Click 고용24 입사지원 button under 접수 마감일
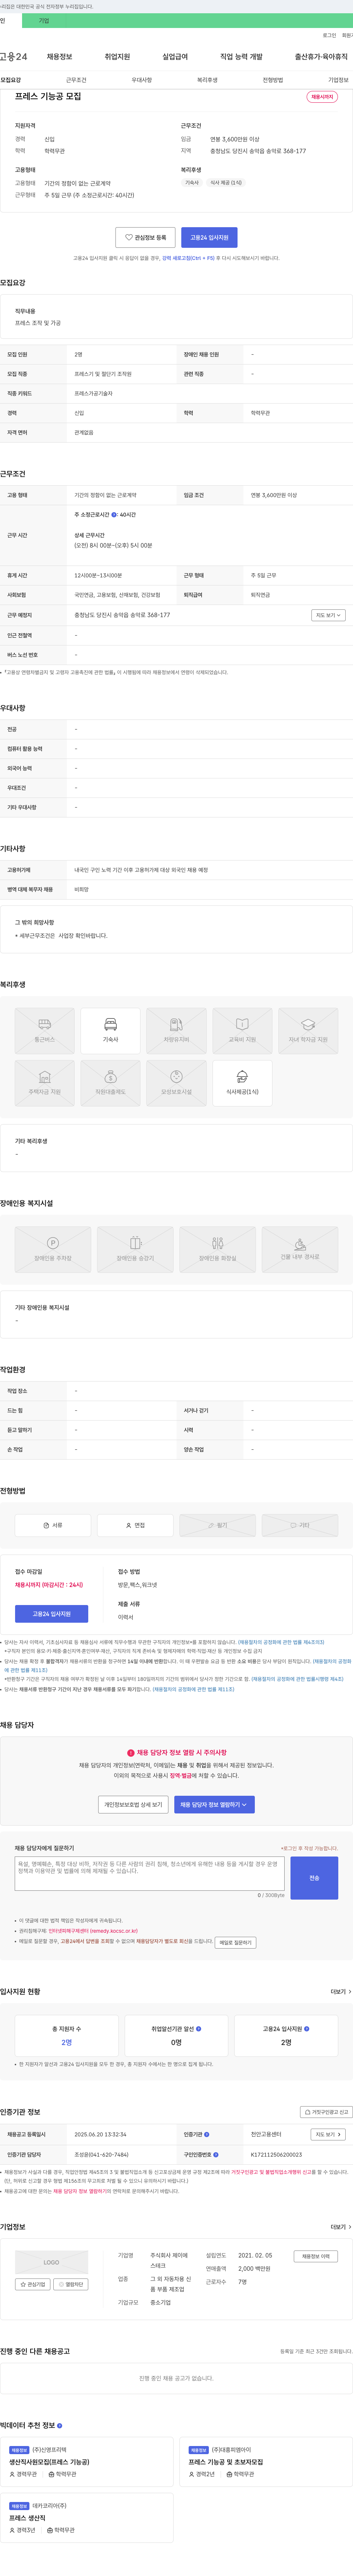Screen dimensions: 353x2576 [x=51, y=1614]
